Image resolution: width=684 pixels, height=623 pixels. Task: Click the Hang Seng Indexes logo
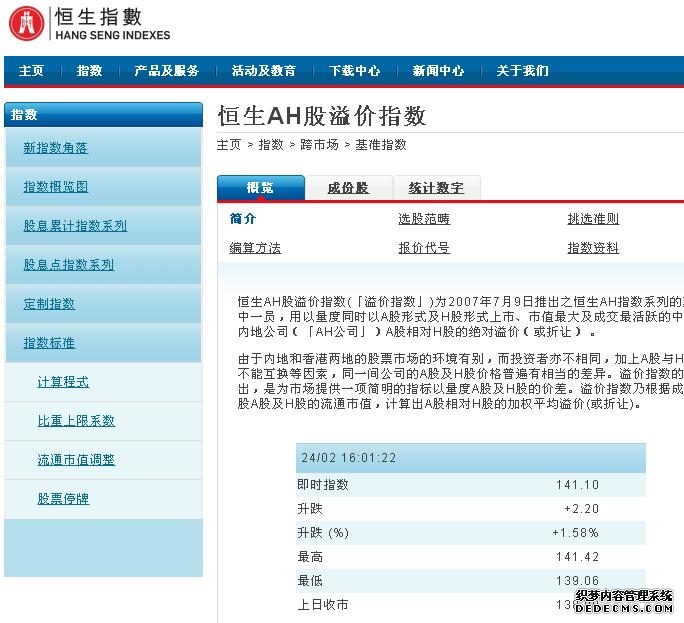point(90,24)
